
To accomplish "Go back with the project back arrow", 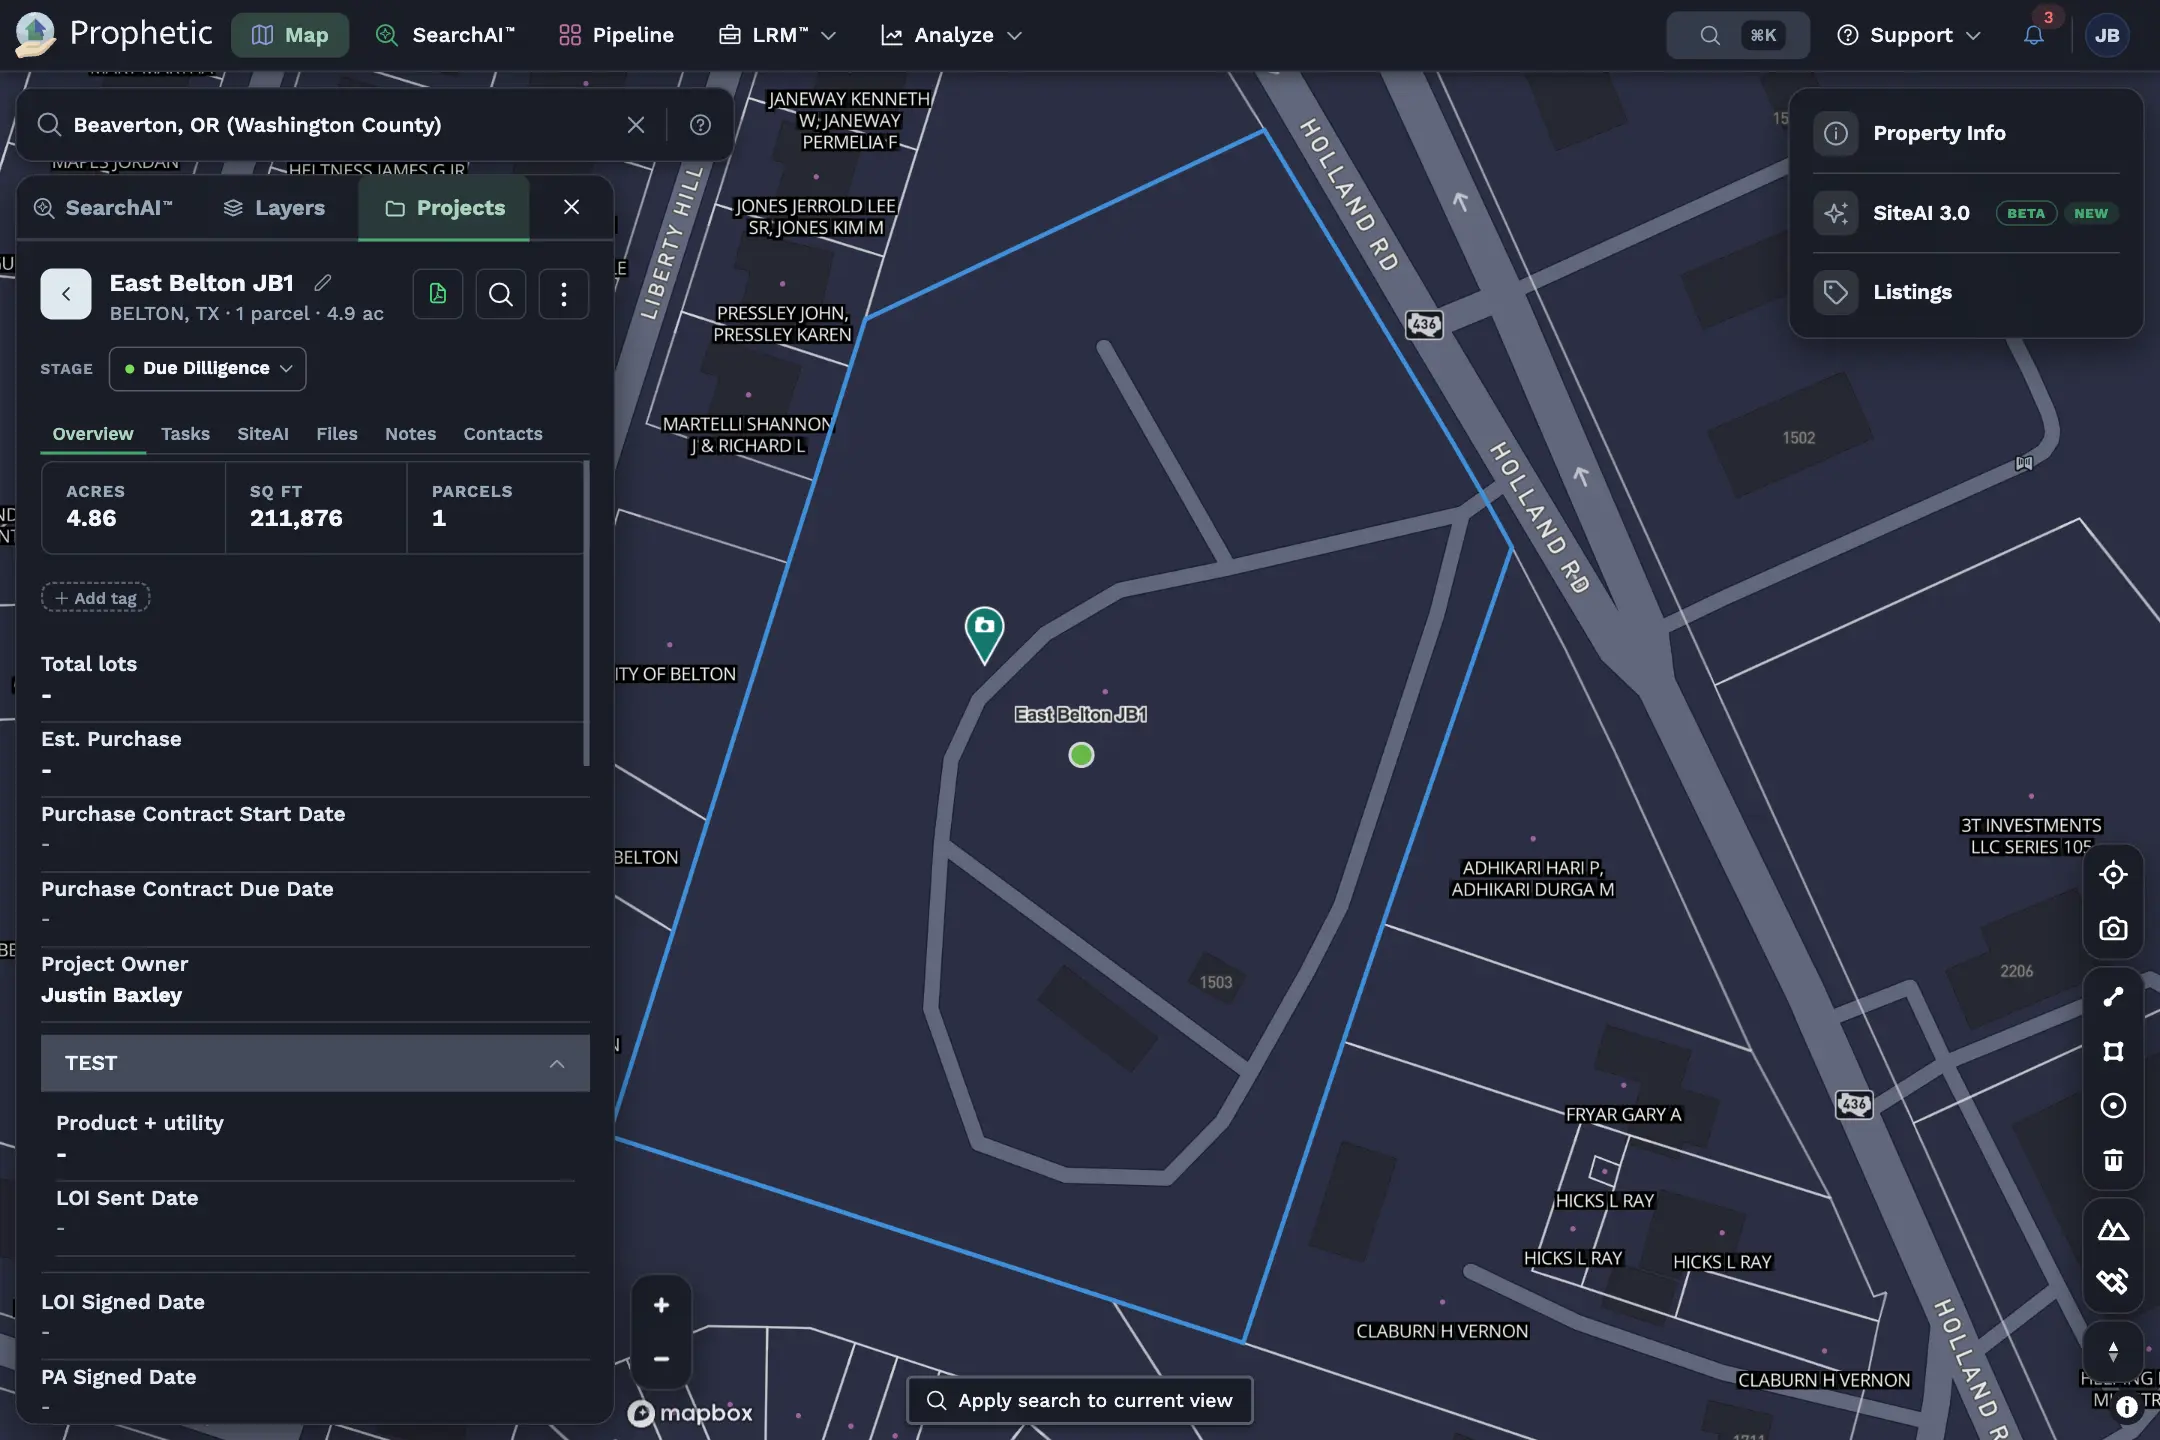I will pyautogui.click(x=66, y=294).
